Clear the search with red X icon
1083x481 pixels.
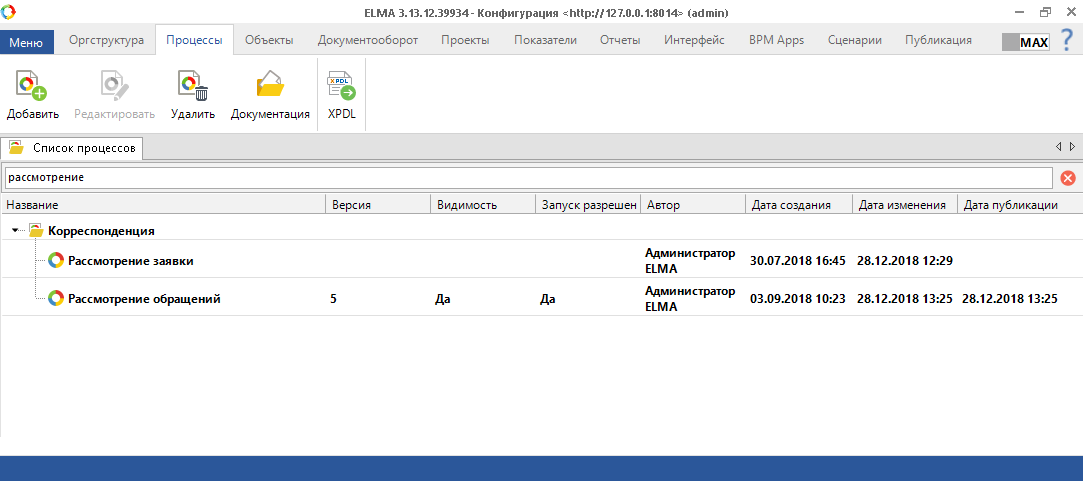[x=1067, y=178]
